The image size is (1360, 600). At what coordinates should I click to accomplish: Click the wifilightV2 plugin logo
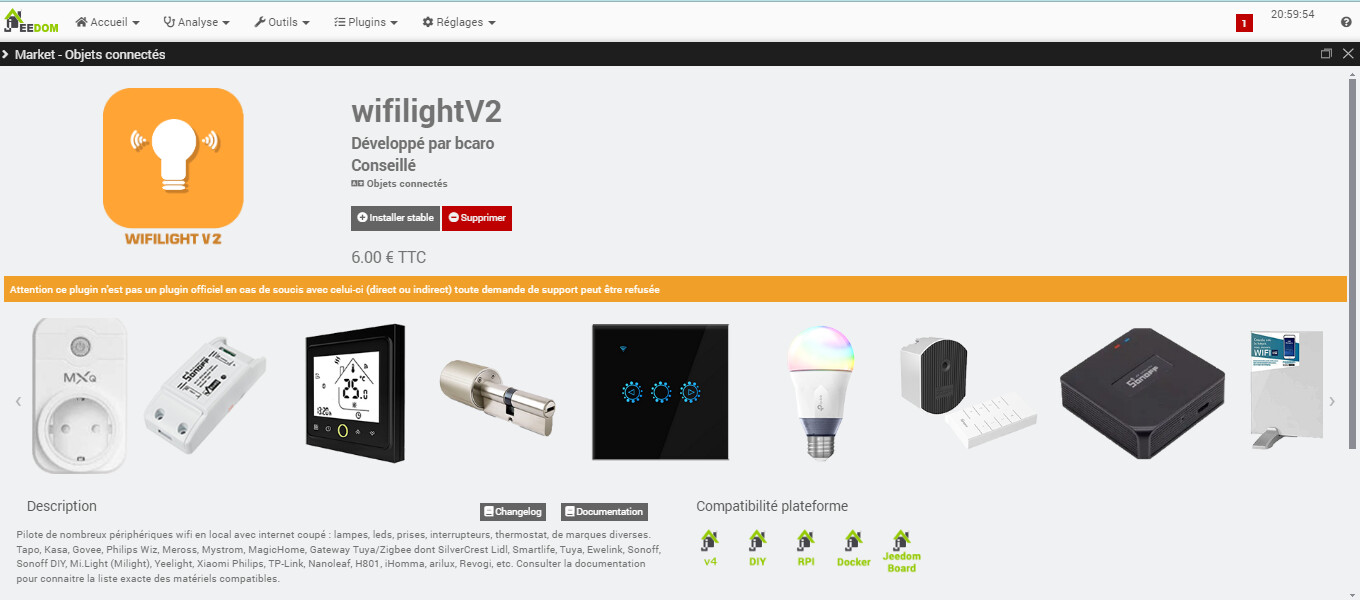[x=173, y=167]
